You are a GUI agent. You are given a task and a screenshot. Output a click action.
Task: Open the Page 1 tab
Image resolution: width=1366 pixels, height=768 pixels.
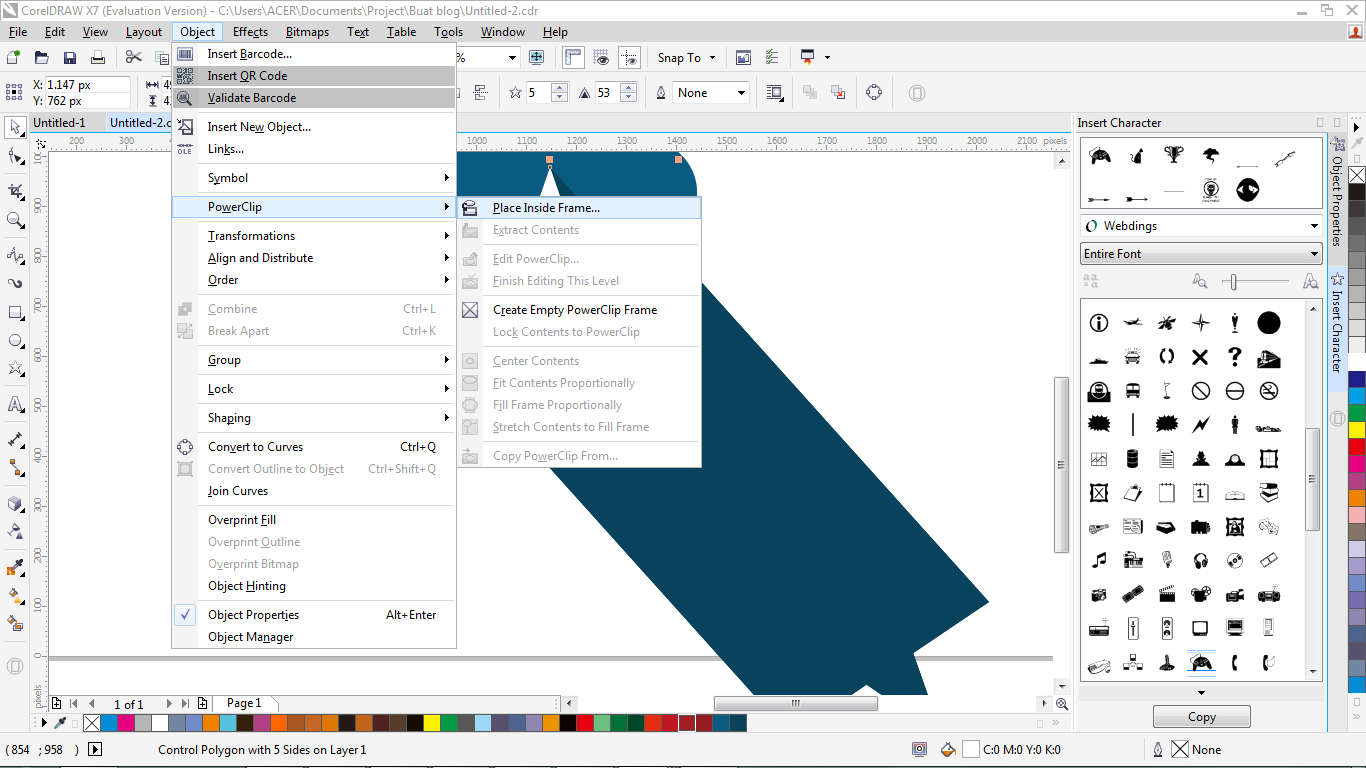pyautogui.click(x=244, y=704)
